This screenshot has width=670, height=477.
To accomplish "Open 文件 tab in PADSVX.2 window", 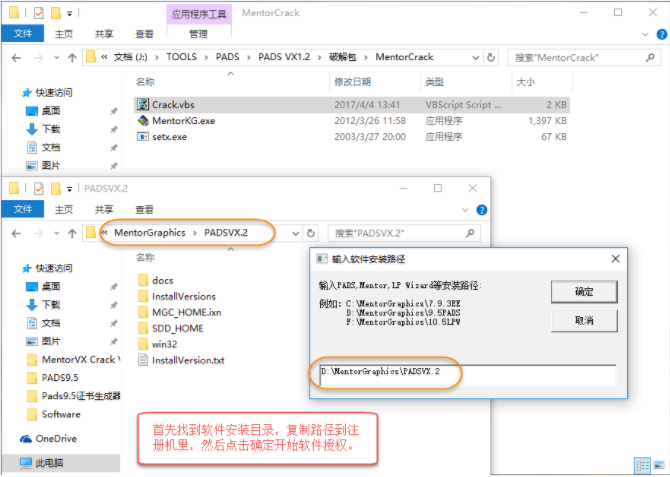I will click(23, 209).
